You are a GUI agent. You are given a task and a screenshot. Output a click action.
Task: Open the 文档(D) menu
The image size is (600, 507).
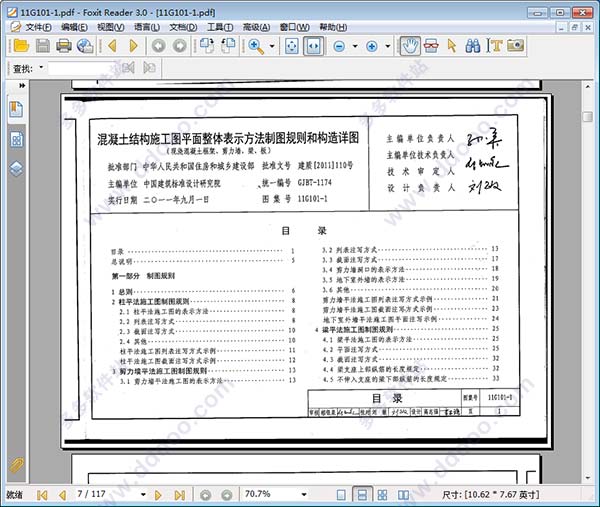coord(183,27)
